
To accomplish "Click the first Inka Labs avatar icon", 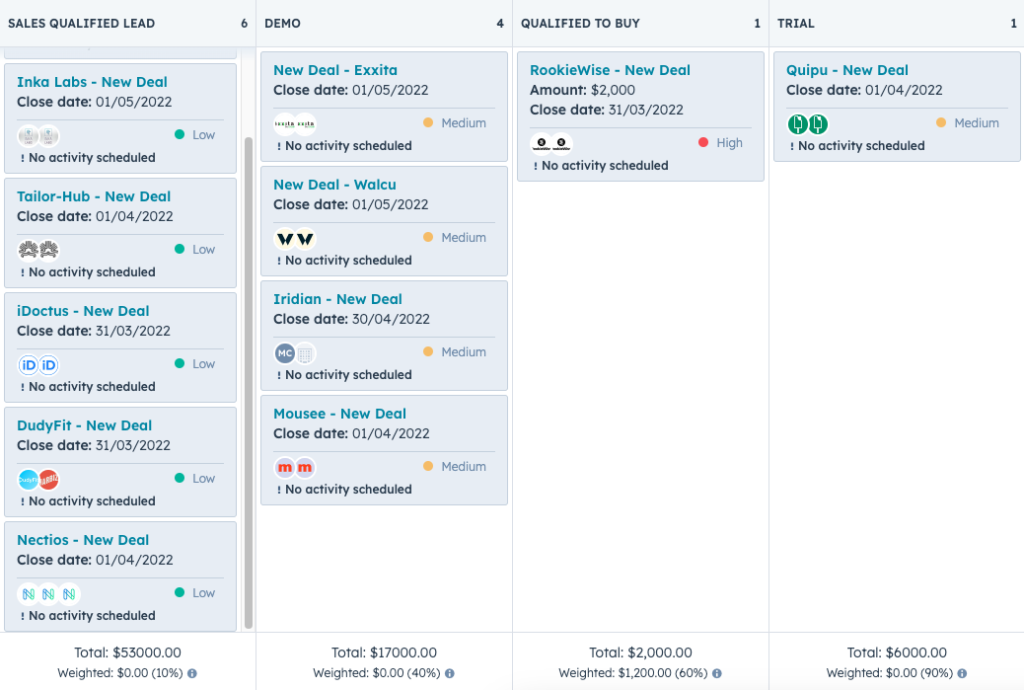I will coord(30,135).
